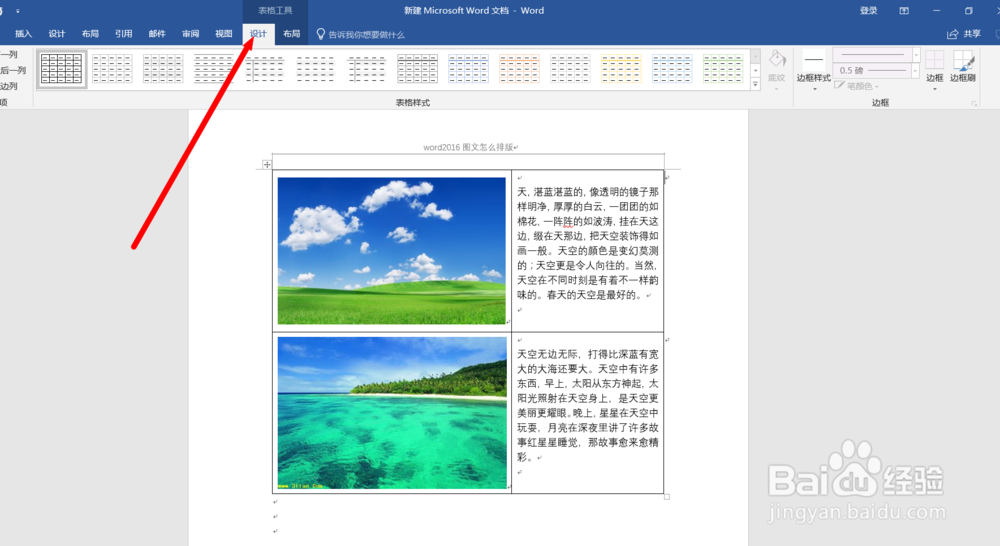Image resolution: width=1000 pixels, height=546 pixels.
Task: Apply the yellow-accent table style thumbnail
Action: pyautogui.click(x=621, y=69)
